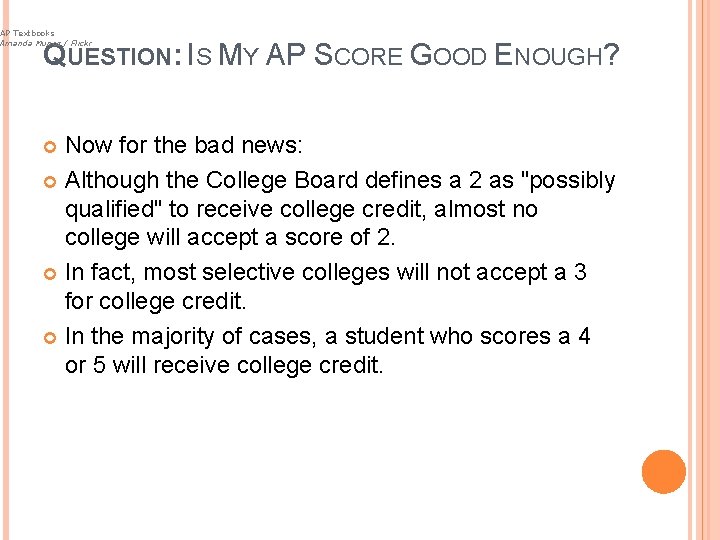Select the bullet beside "In the majority of cases"

click(x=50, y=338)
